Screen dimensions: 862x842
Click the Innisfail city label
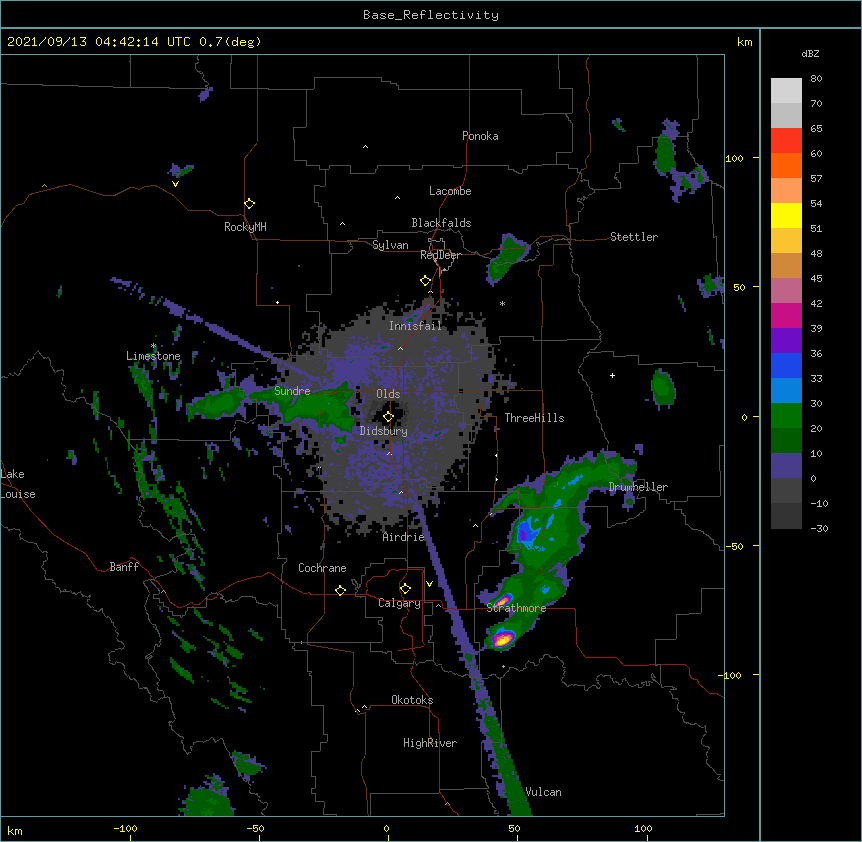point(415,326)
